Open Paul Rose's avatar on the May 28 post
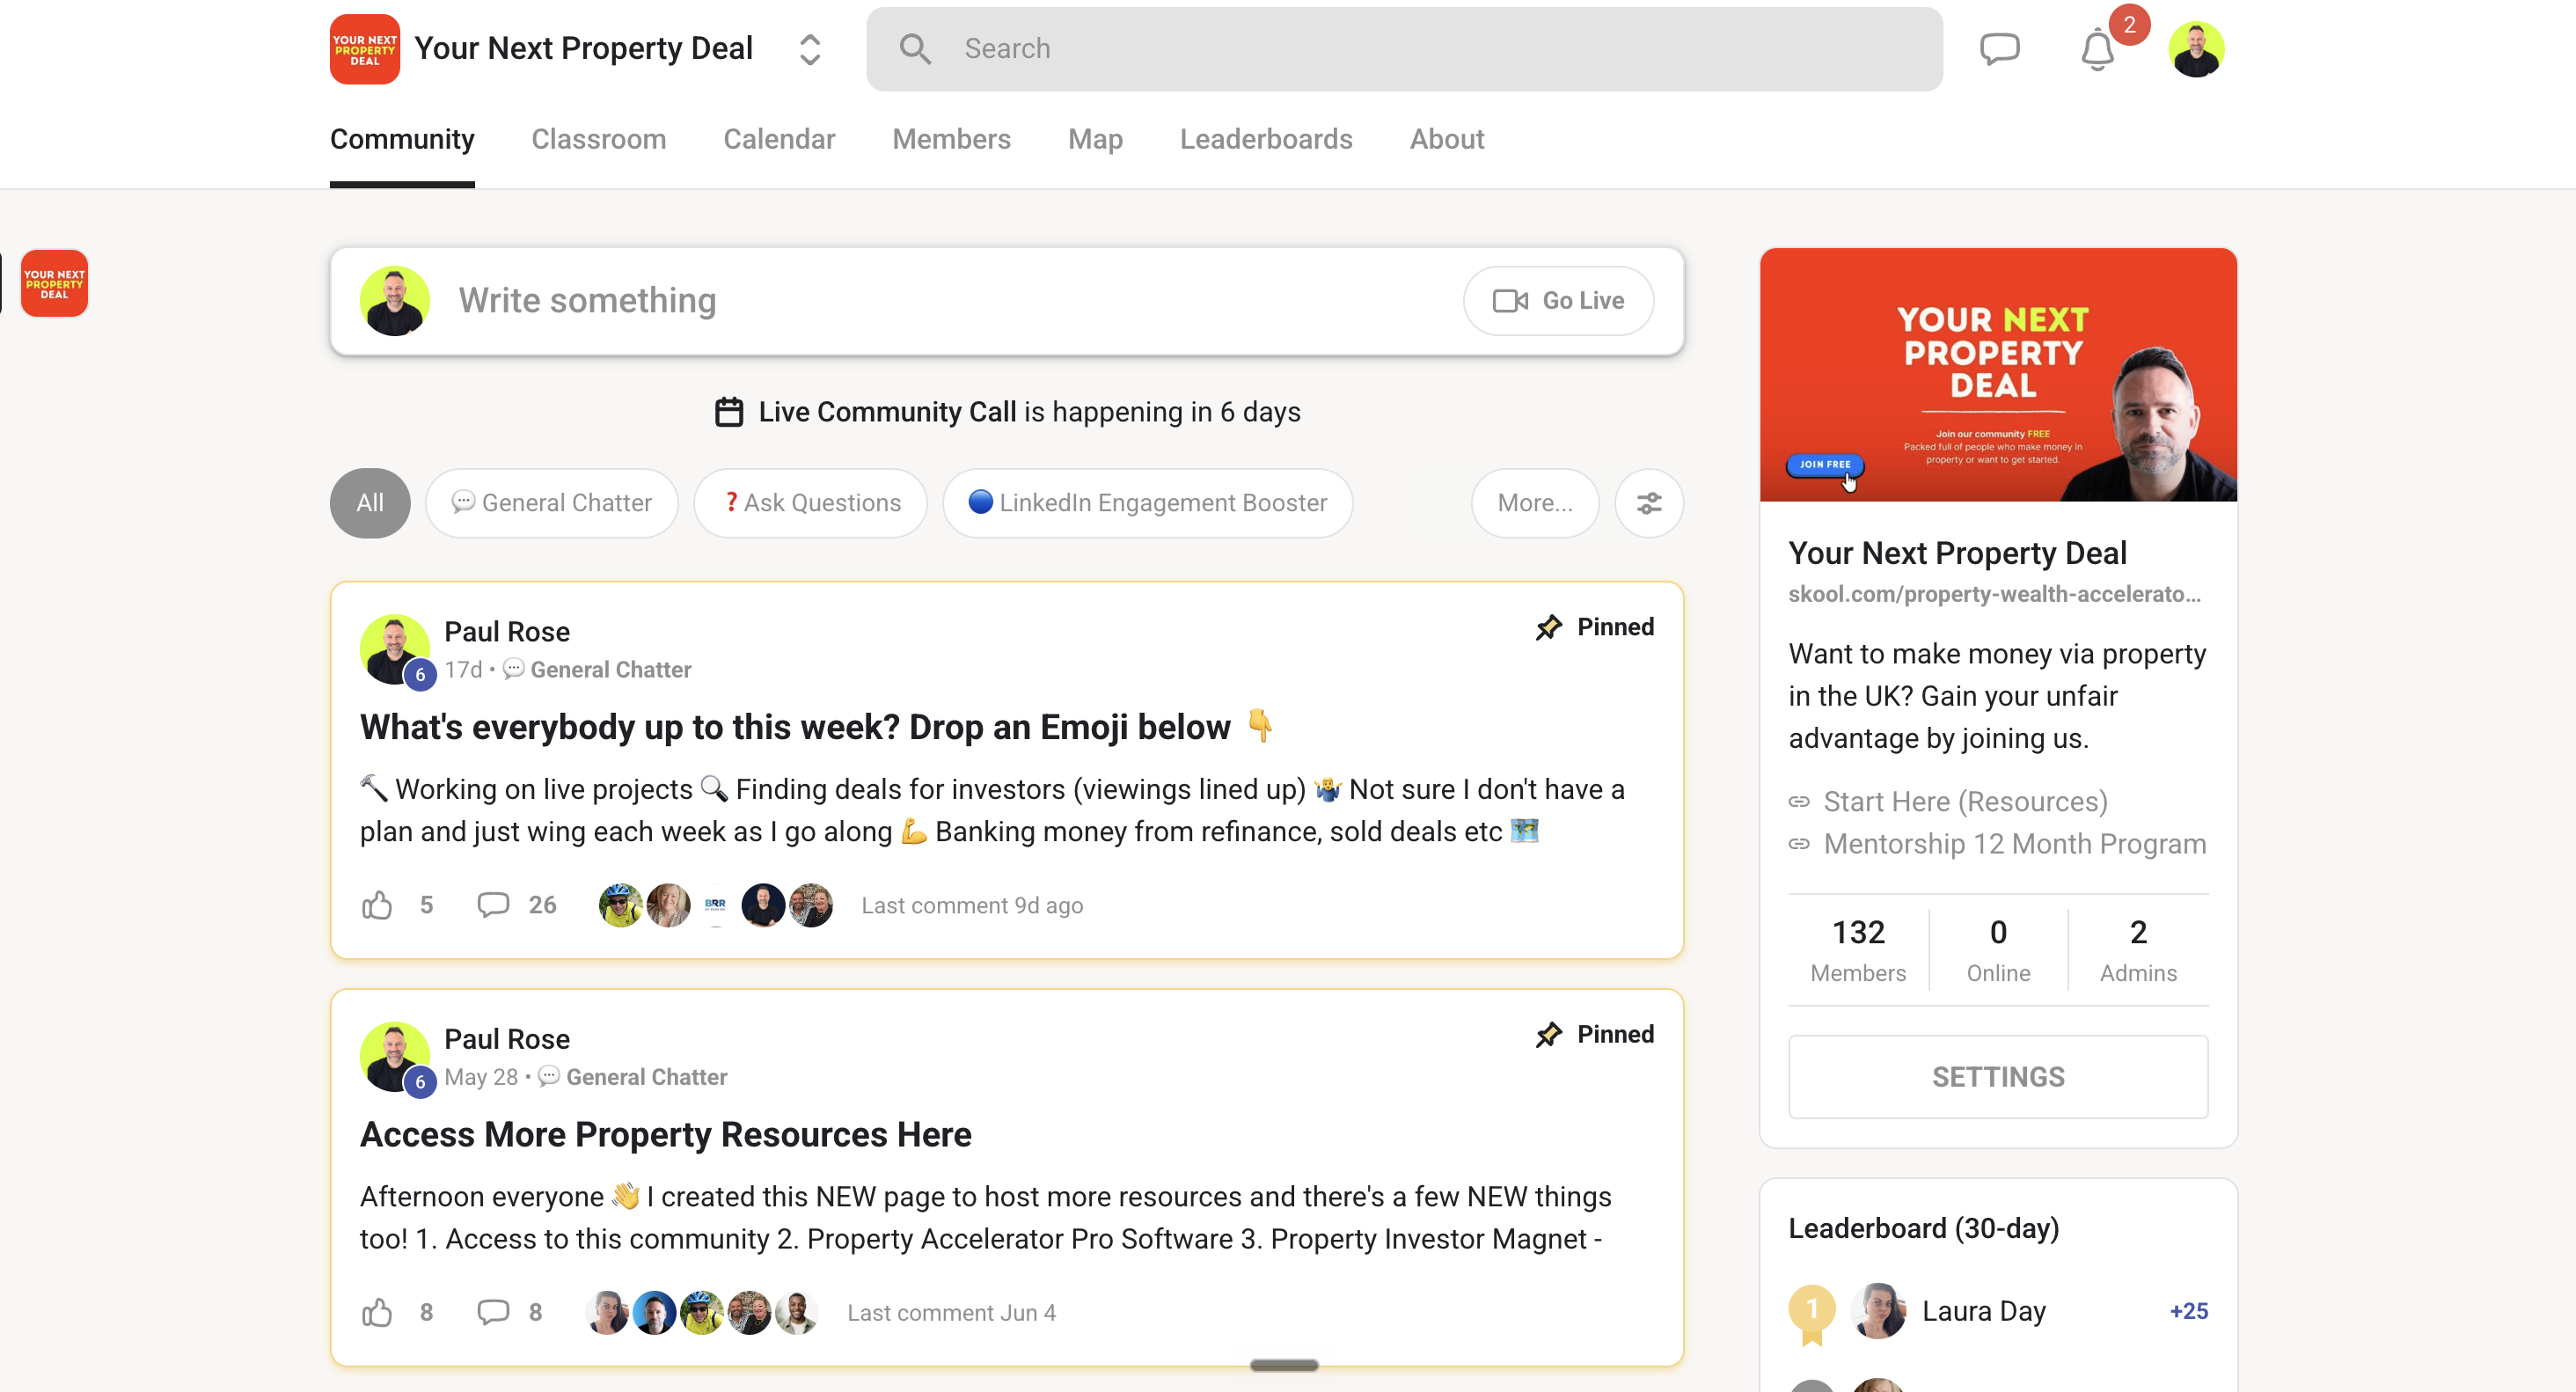Image resolution: width=2576 pixels, height=1392 pixels. [x=395, y=1056]
